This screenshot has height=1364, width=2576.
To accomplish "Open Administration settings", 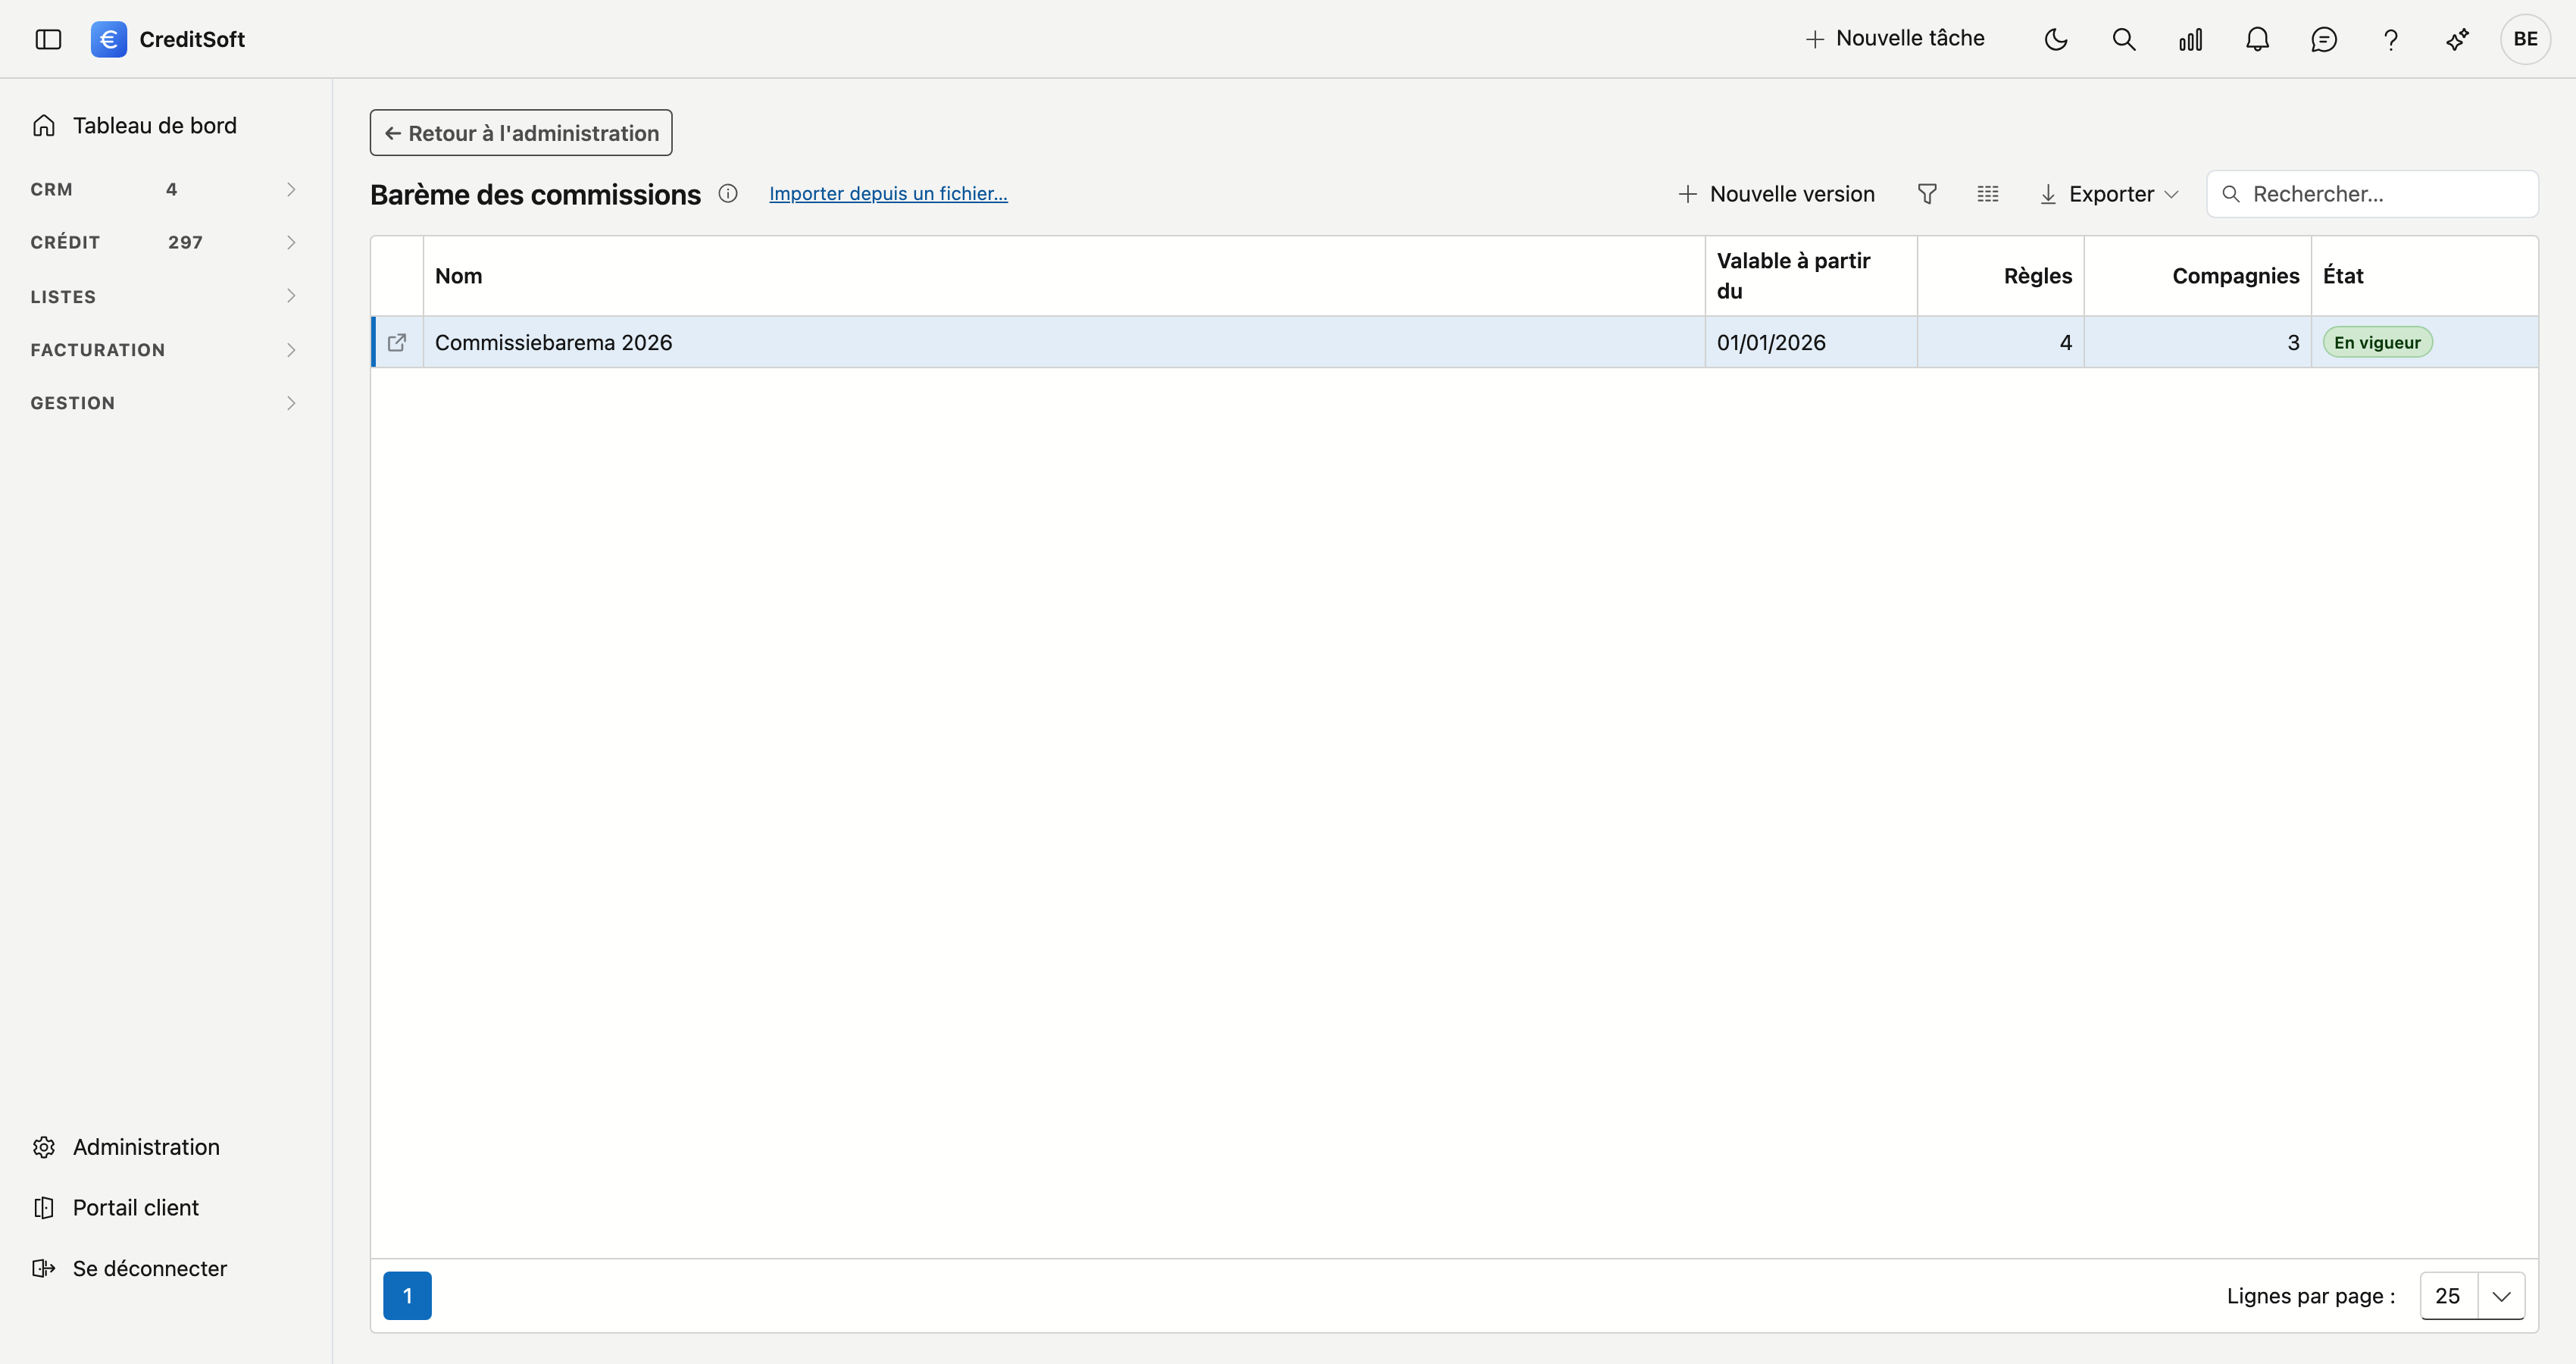I will click(126, 1147).
